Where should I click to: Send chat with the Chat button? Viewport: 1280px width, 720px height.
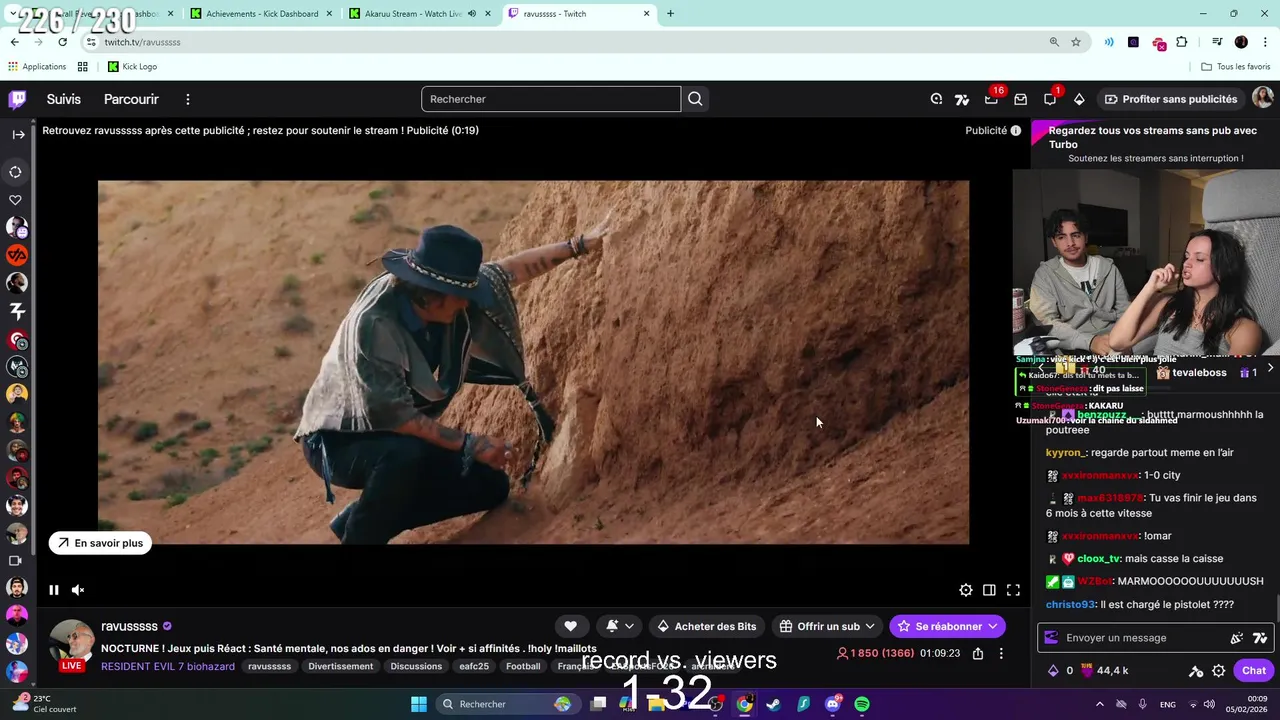coord(1253,671)
